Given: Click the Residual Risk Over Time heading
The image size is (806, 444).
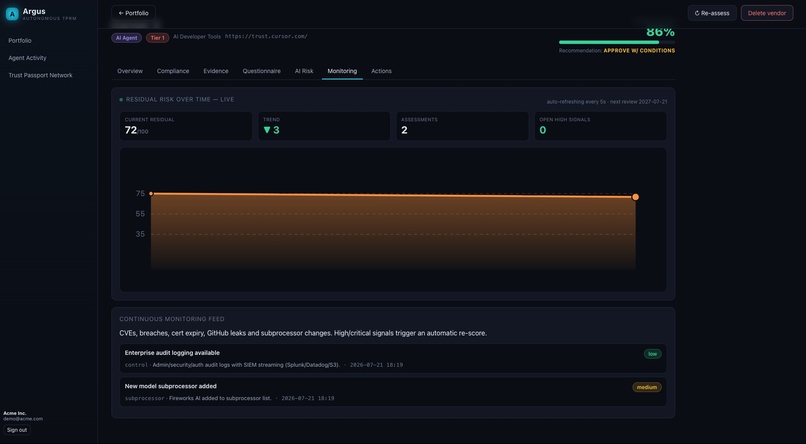Looking at the screenshot, I should click(180, 100).
